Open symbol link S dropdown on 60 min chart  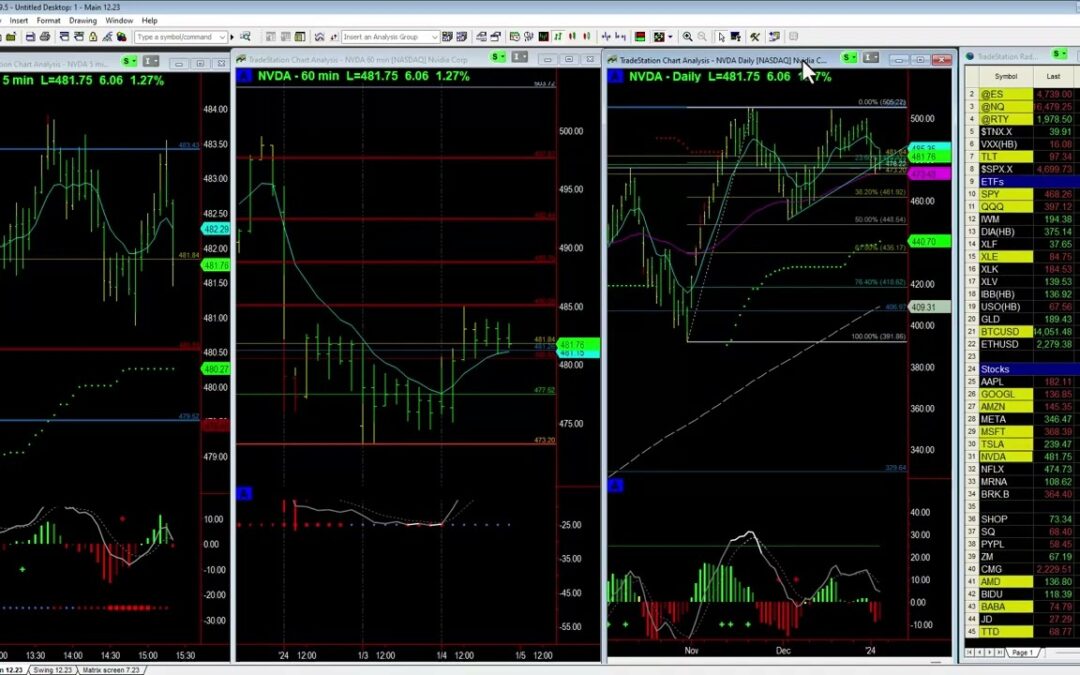point(499,56)
